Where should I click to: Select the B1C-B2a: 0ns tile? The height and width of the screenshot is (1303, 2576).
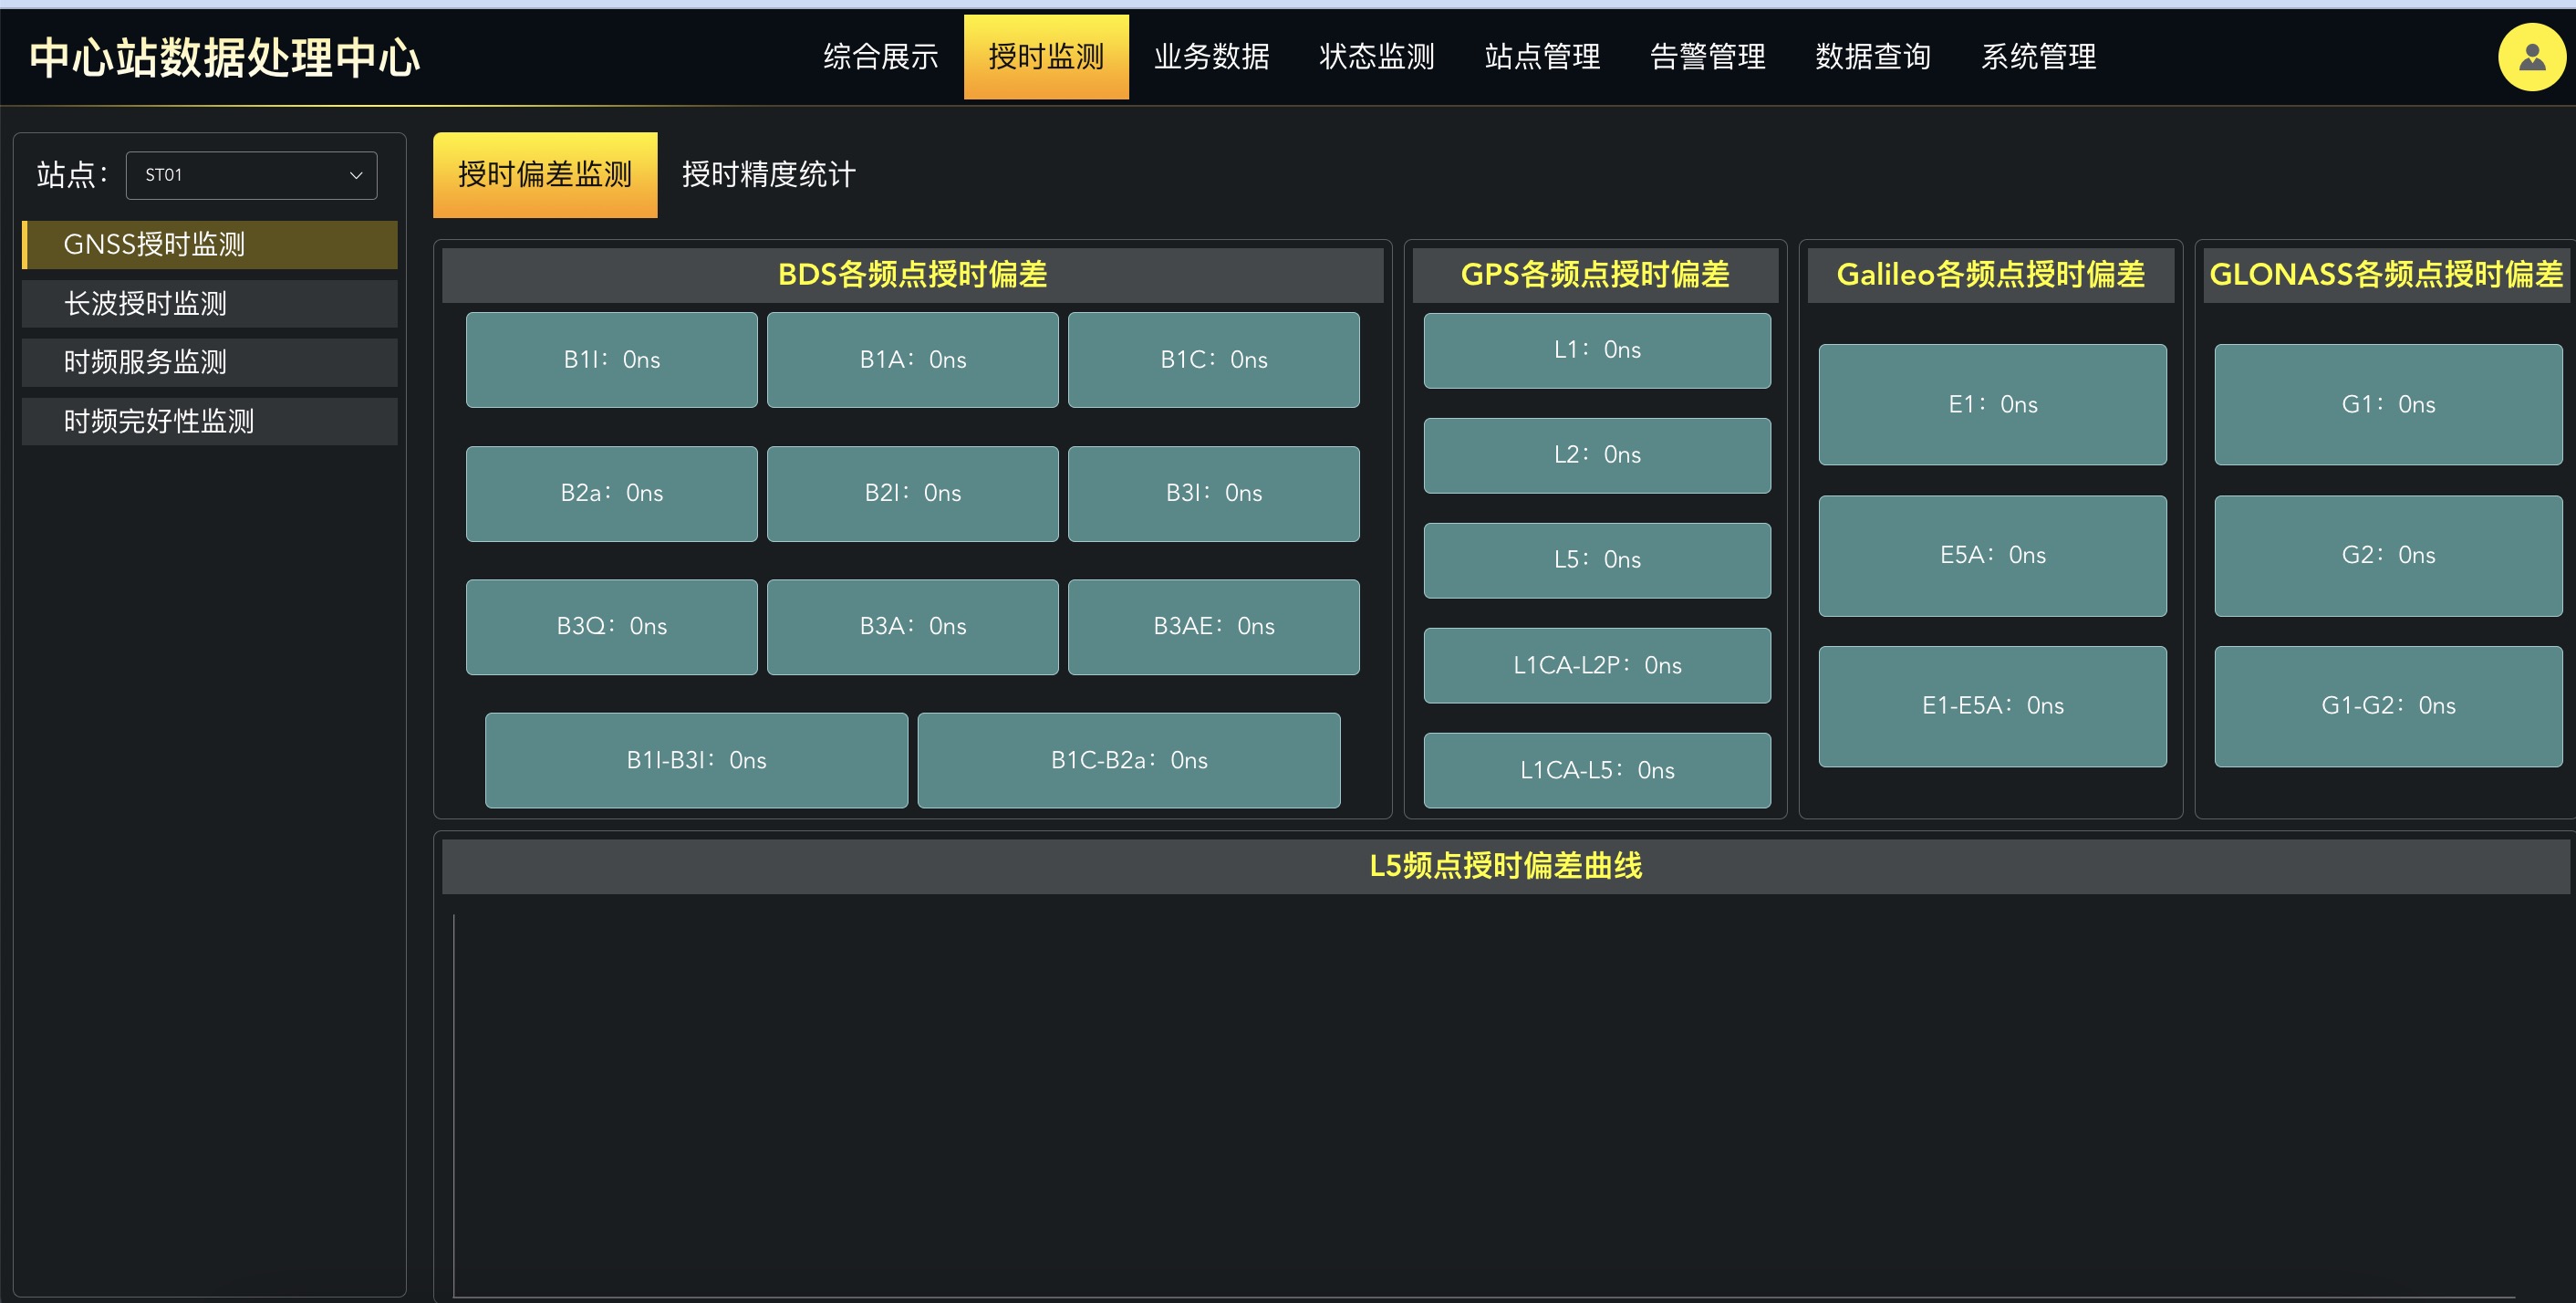(x=1129, y=760)
